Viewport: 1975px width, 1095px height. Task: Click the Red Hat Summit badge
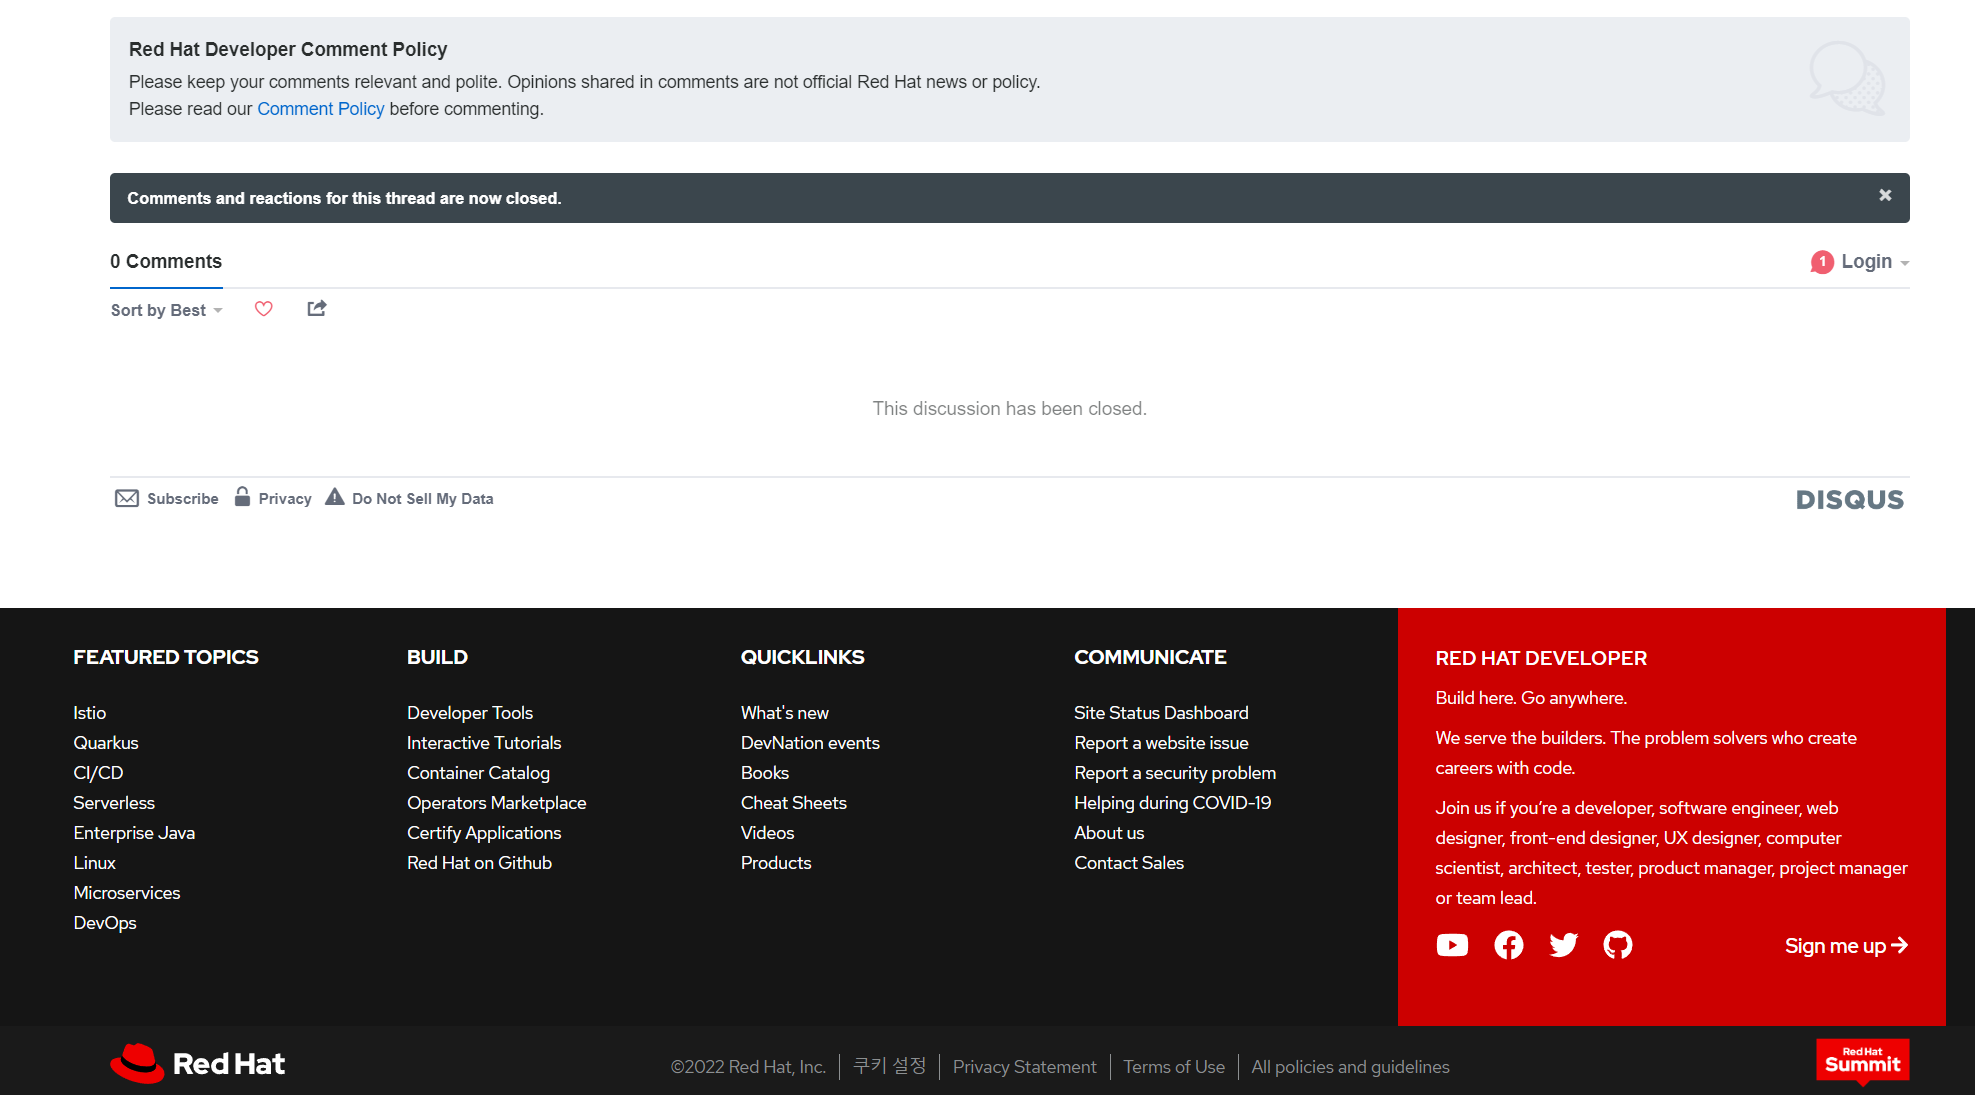click(x=1862, y=1062)
